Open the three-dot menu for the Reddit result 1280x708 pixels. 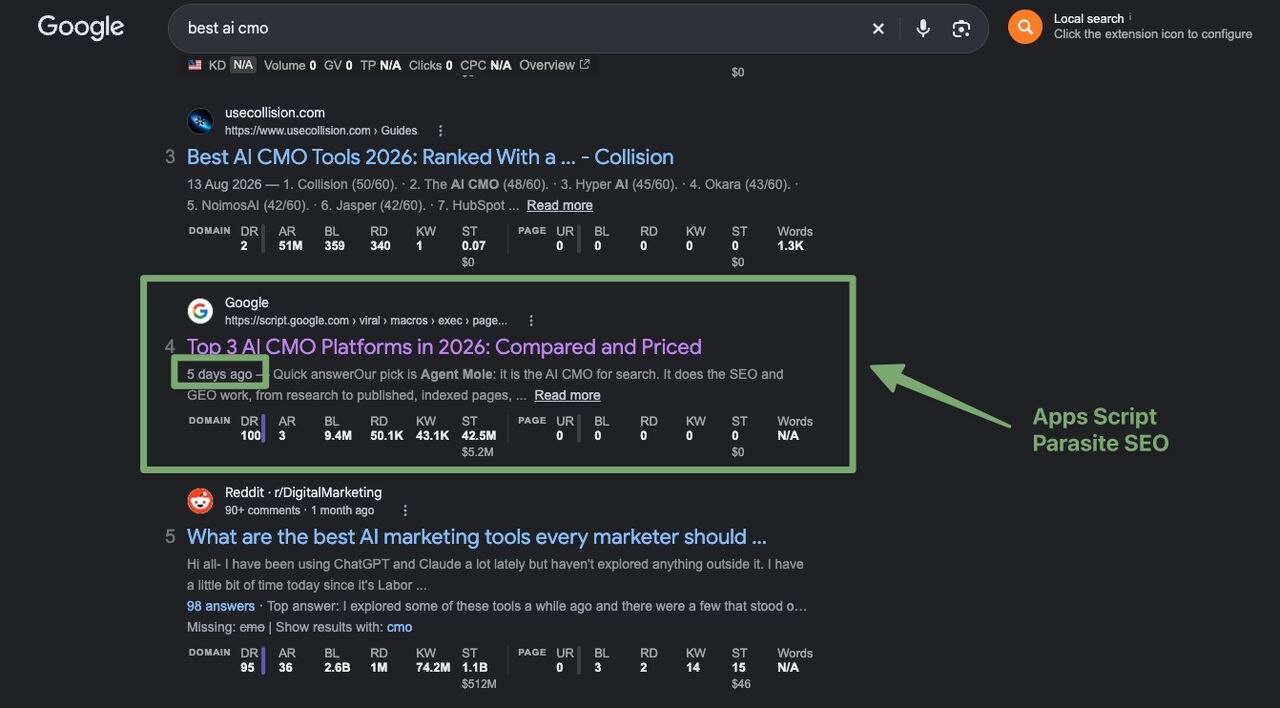405,511
